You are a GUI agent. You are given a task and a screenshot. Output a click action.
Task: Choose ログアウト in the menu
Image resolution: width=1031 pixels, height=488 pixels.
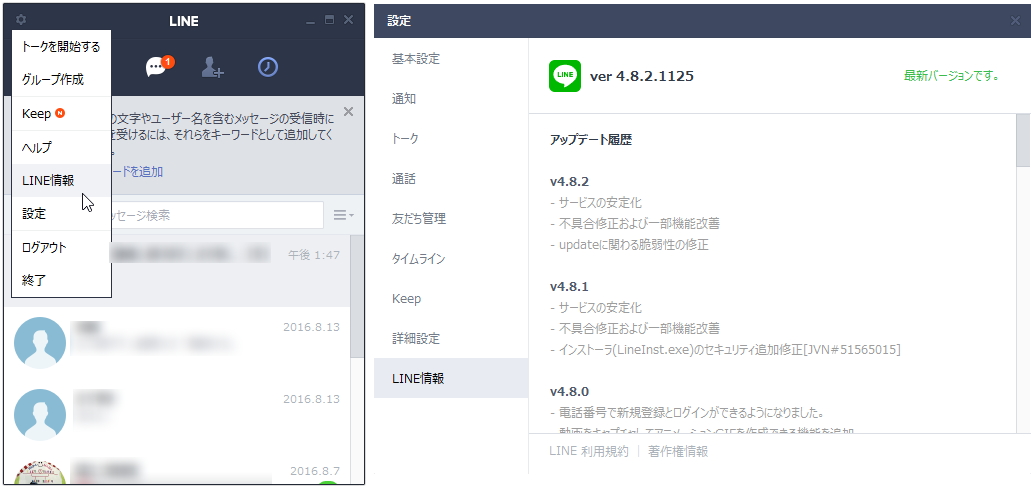[61, 248]
